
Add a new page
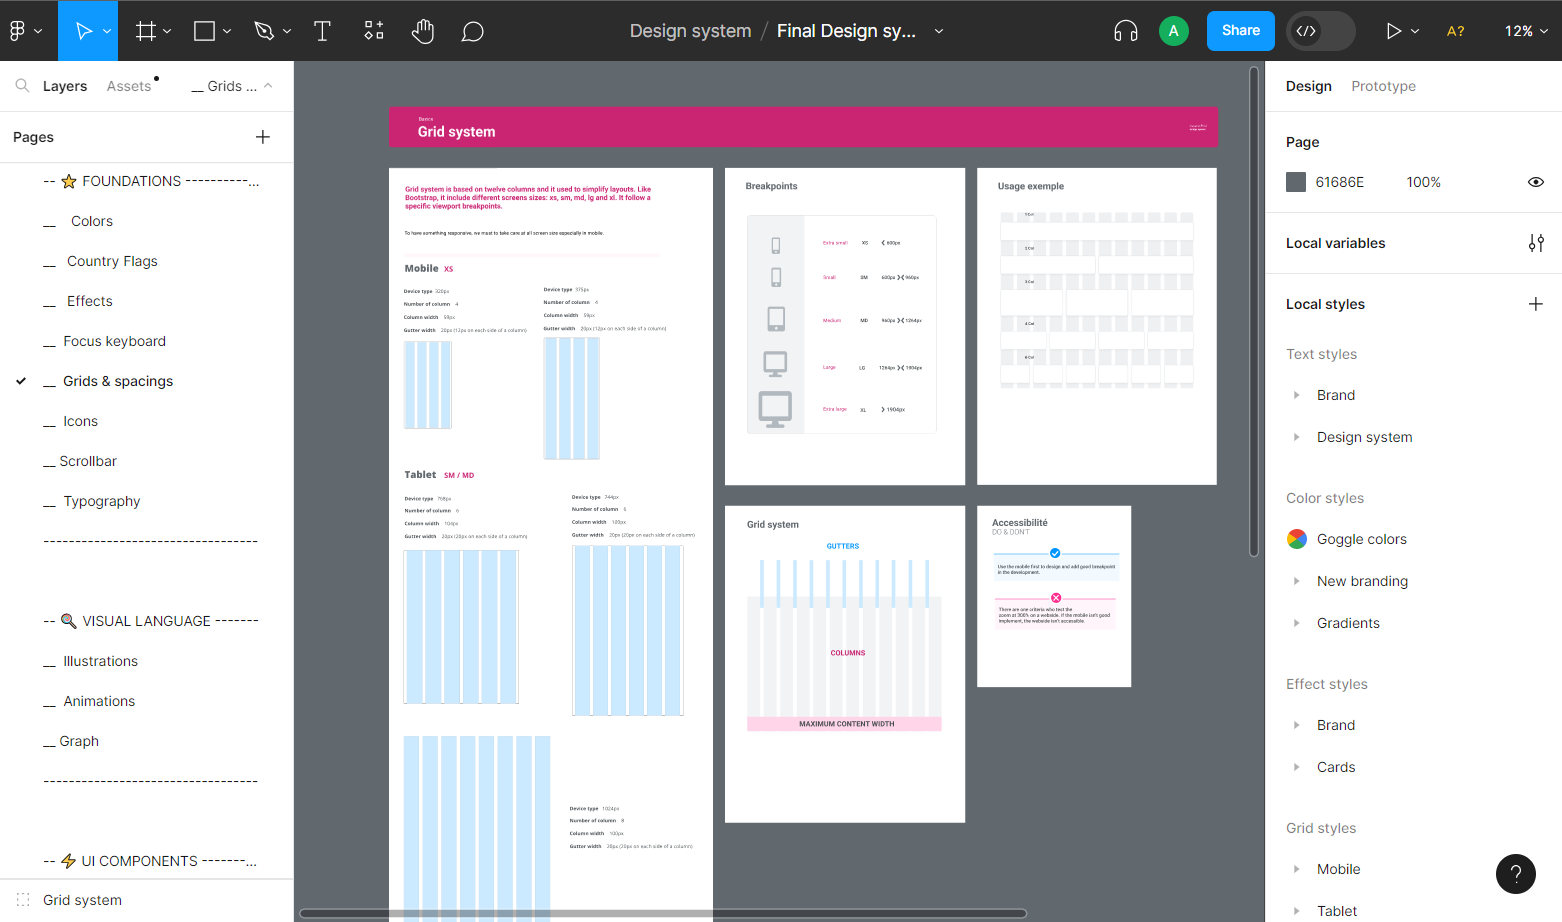263,137
